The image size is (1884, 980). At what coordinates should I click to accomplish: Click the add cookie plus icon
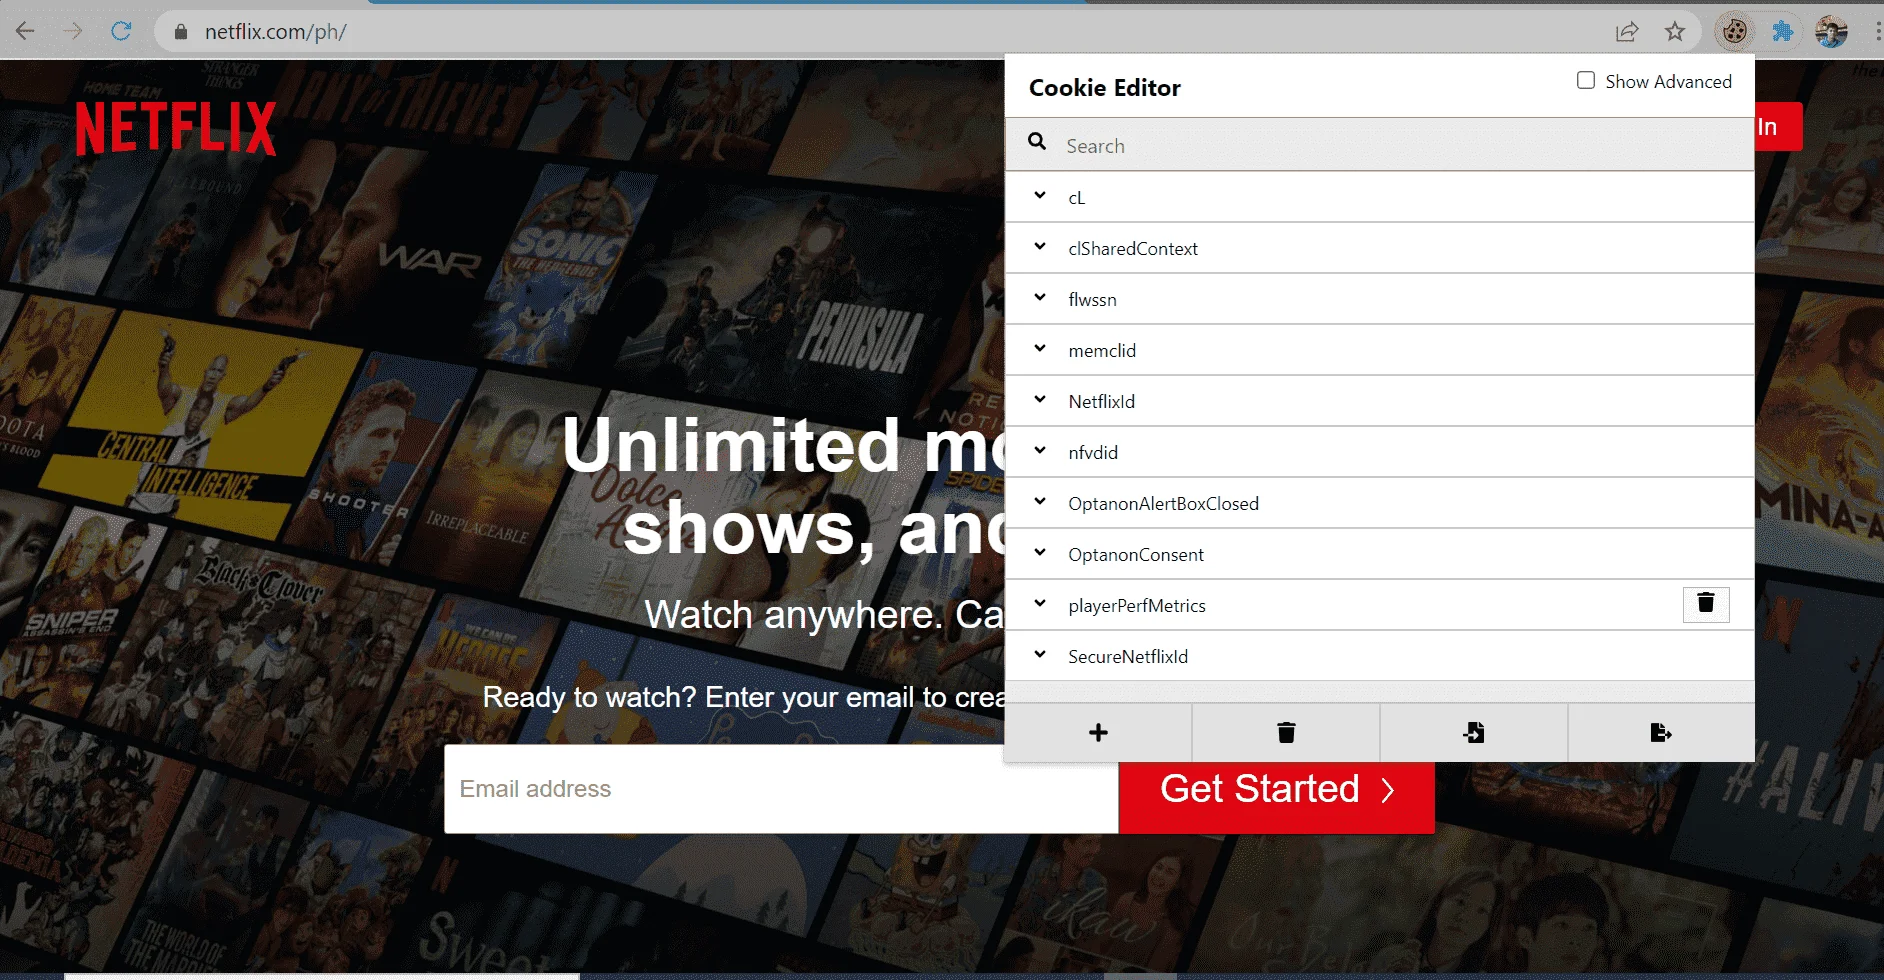[x=1098, y=733]
